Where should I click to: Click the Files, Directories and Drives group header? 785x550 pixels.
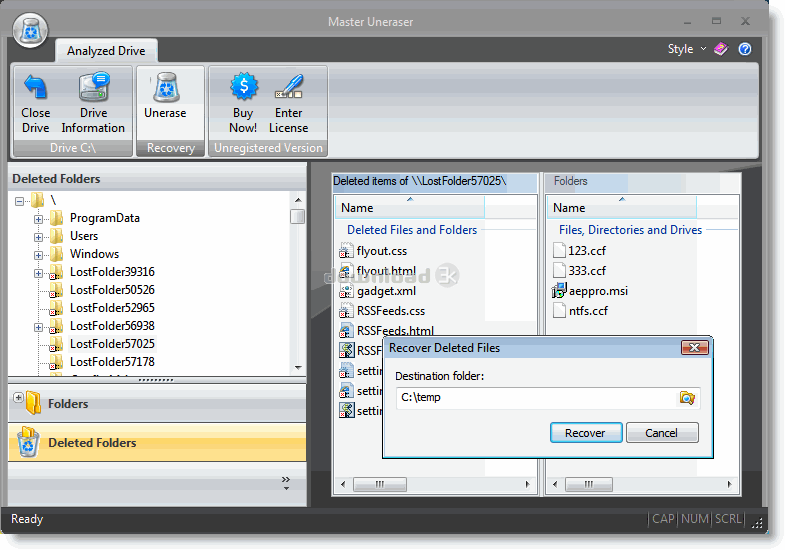(630, 230)
